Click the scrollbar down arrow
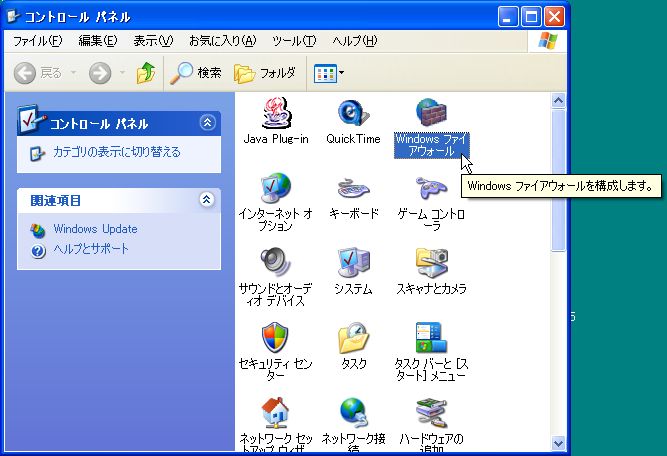667x456 pixels. (558, 443)
